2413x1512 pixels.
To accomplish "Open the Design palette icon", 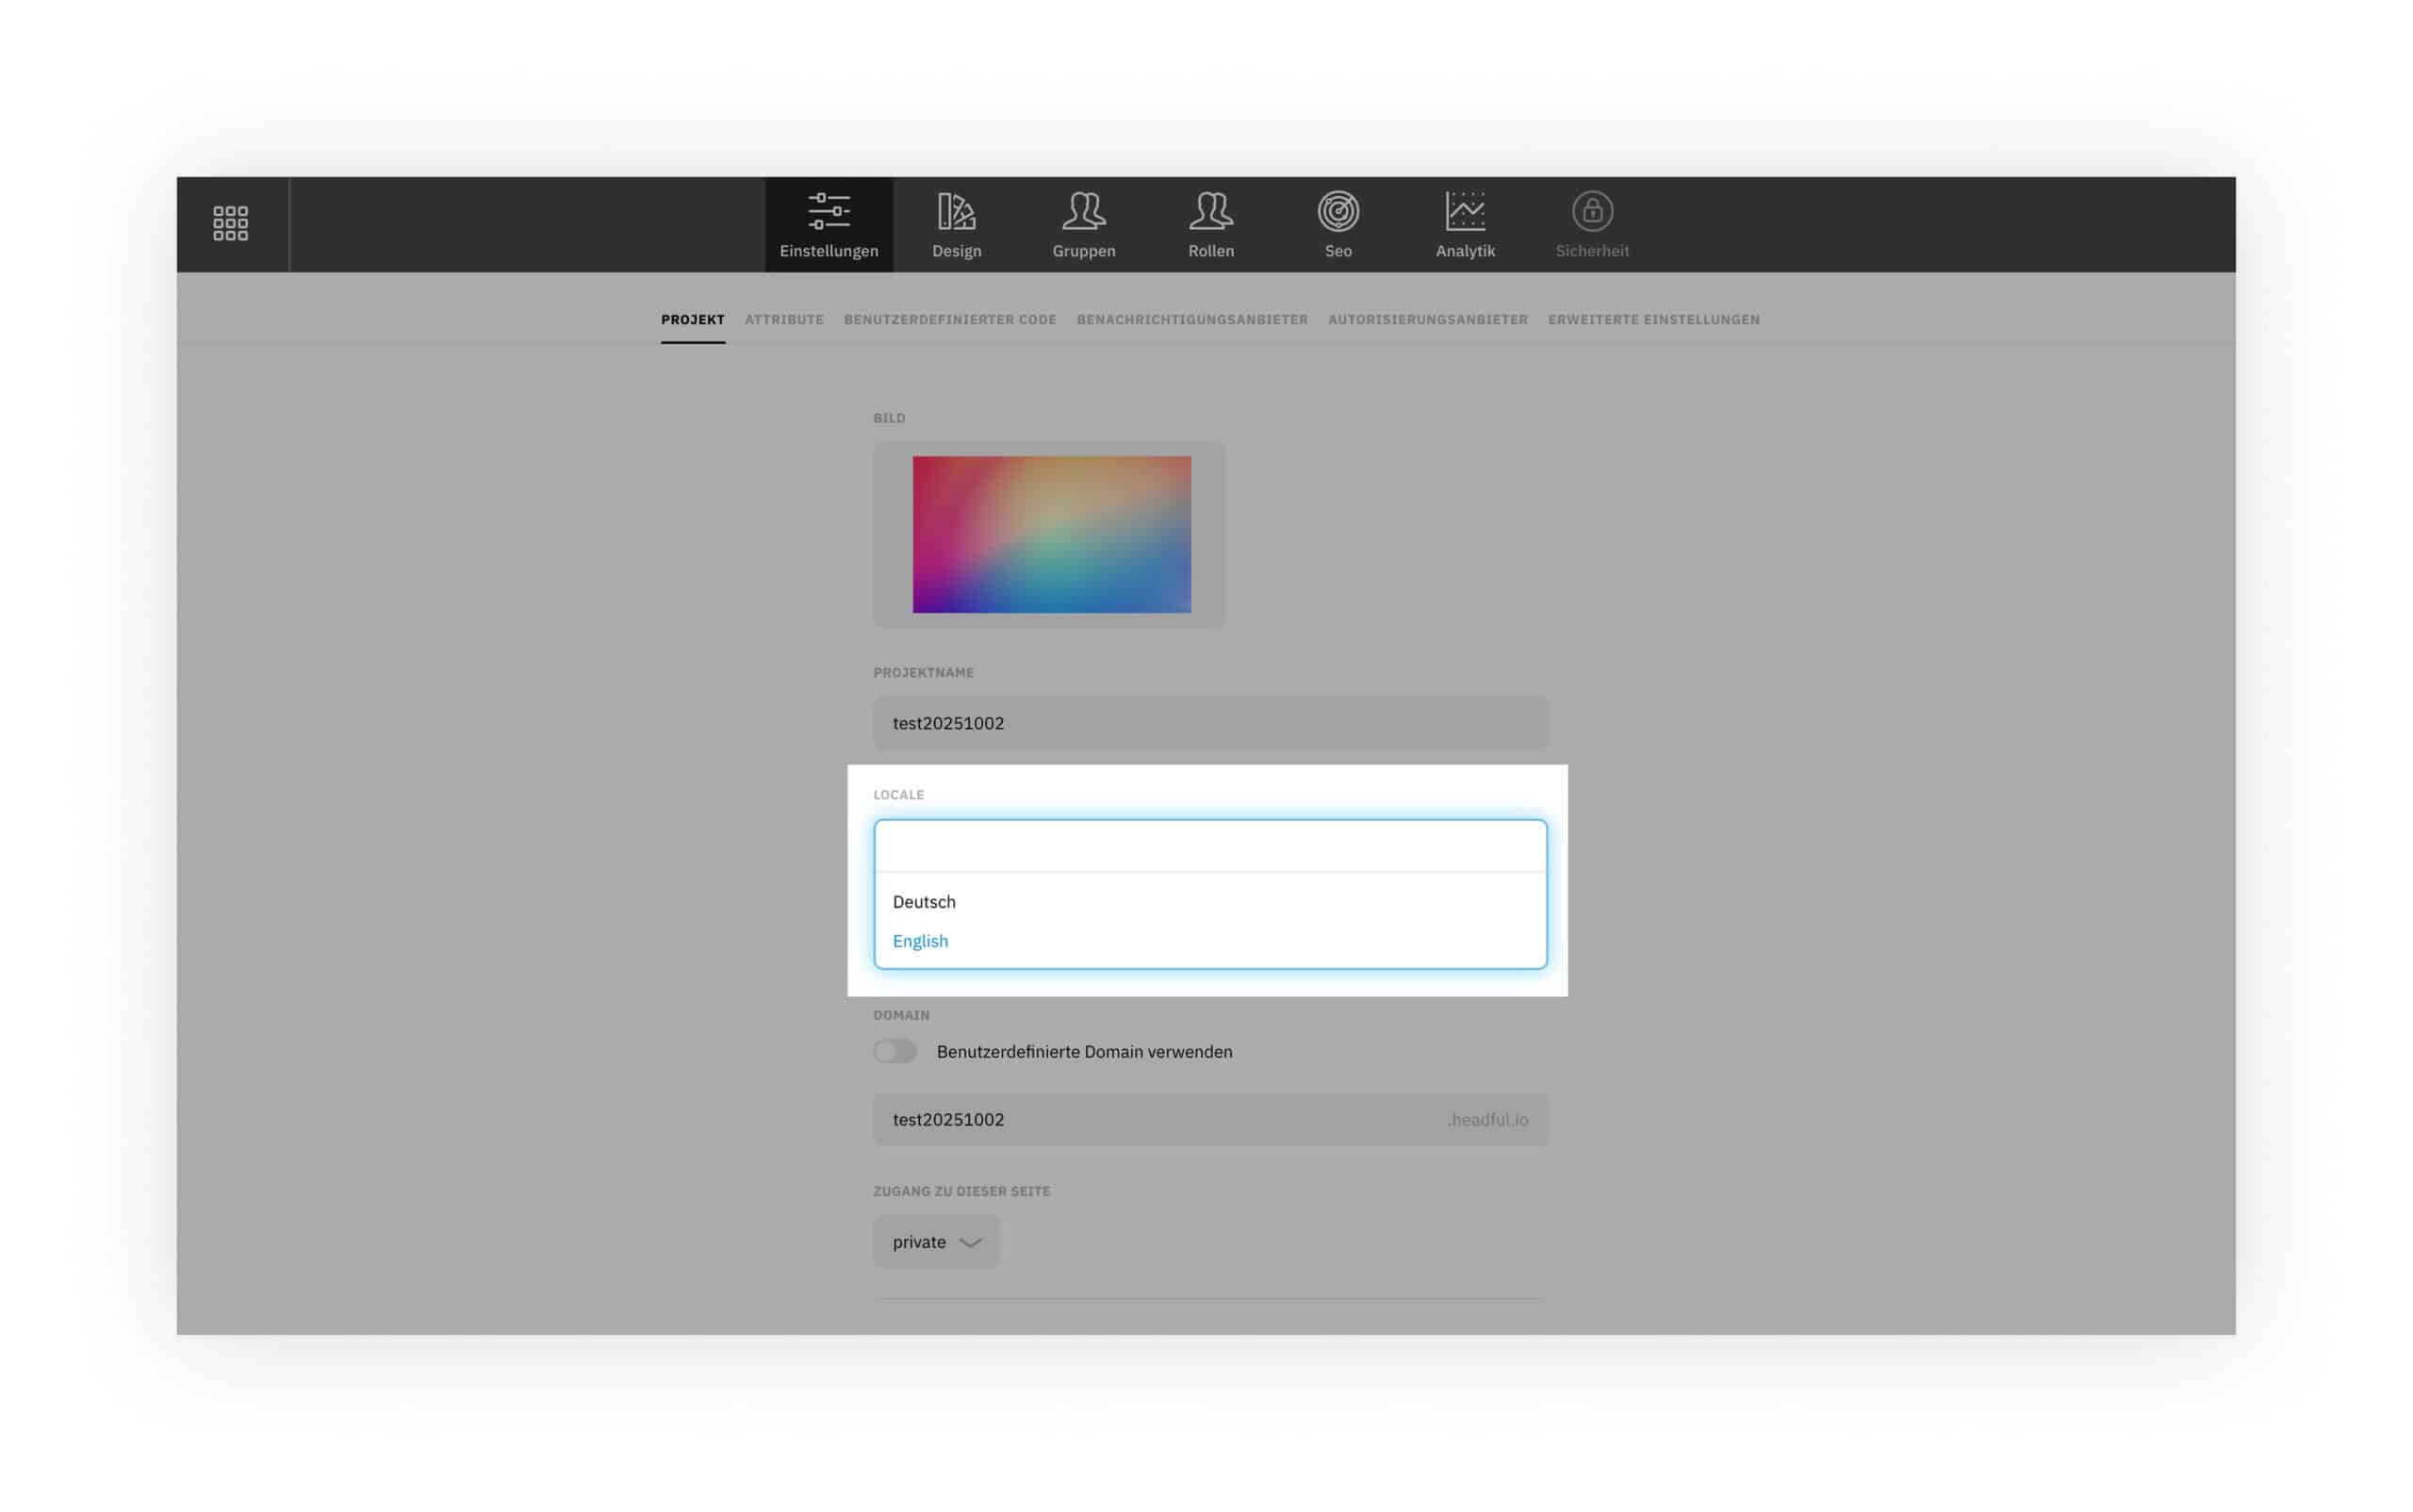I will tap(955, 212).
